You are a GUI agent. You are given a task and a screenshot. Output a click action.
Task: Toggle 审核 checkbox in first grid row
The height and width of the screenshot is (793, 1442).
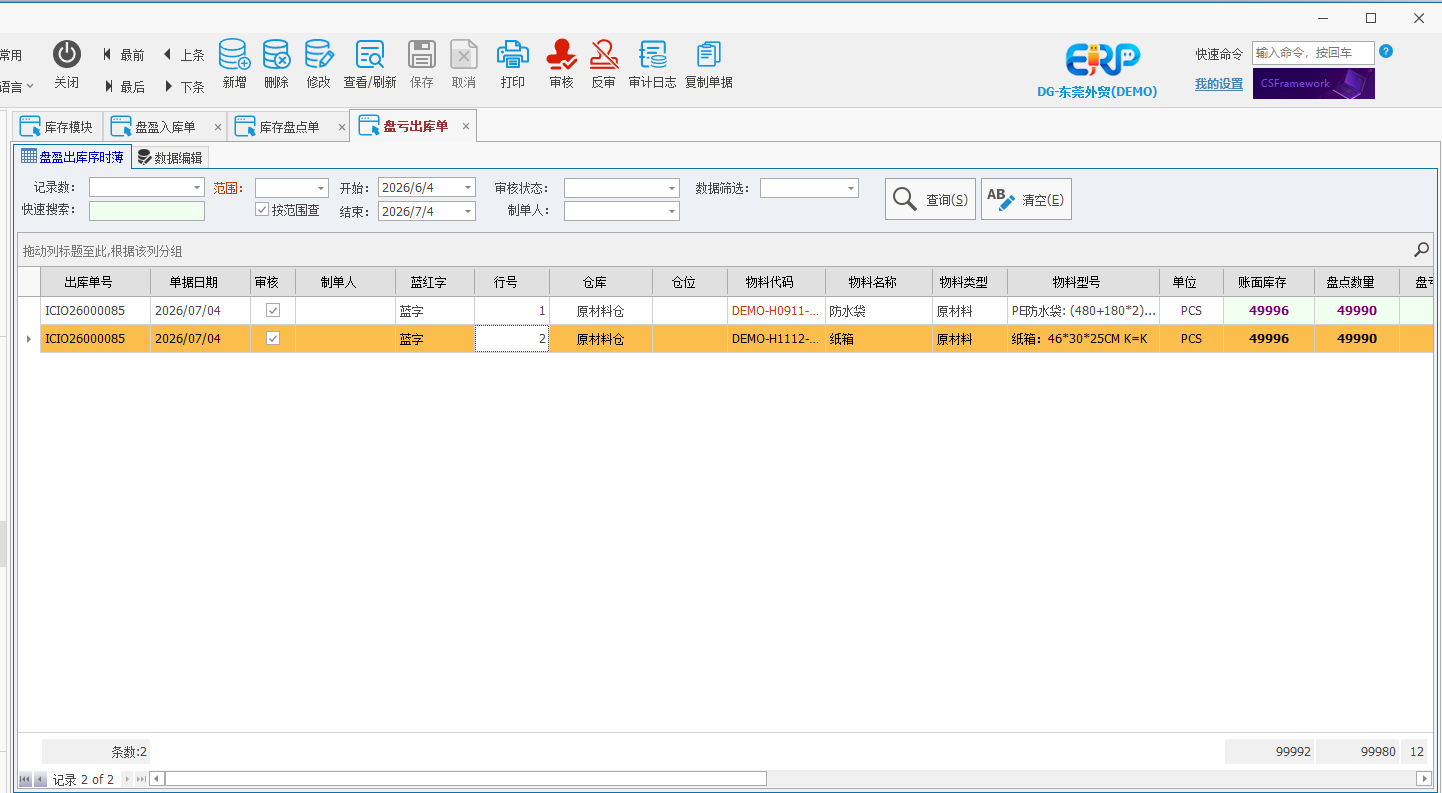pyautogui.click(x=273, y=311)
